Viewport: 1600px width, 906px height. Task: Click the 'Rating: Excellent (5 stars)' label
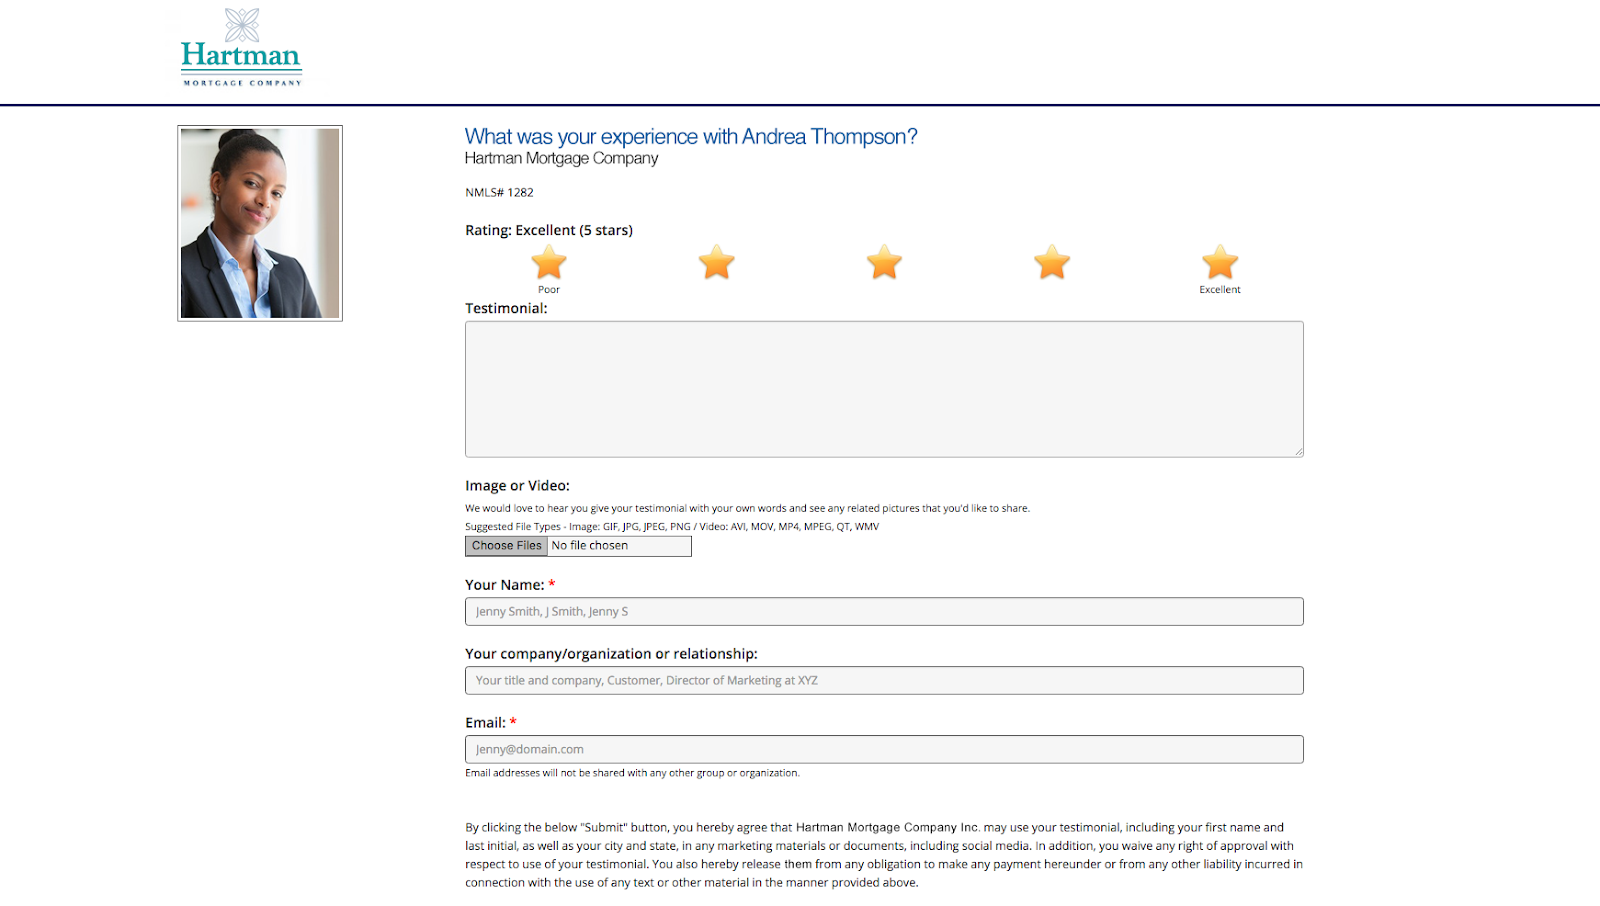tap(549, 230)
